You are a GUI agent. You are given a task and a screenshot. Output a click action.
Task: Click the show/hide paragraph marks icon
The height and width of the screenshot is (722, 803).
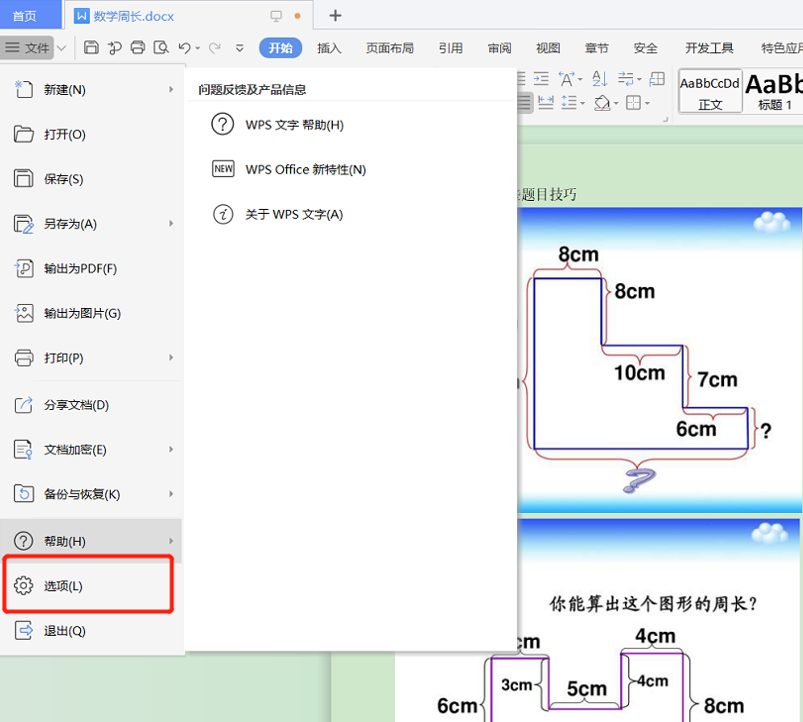(626, 79)
